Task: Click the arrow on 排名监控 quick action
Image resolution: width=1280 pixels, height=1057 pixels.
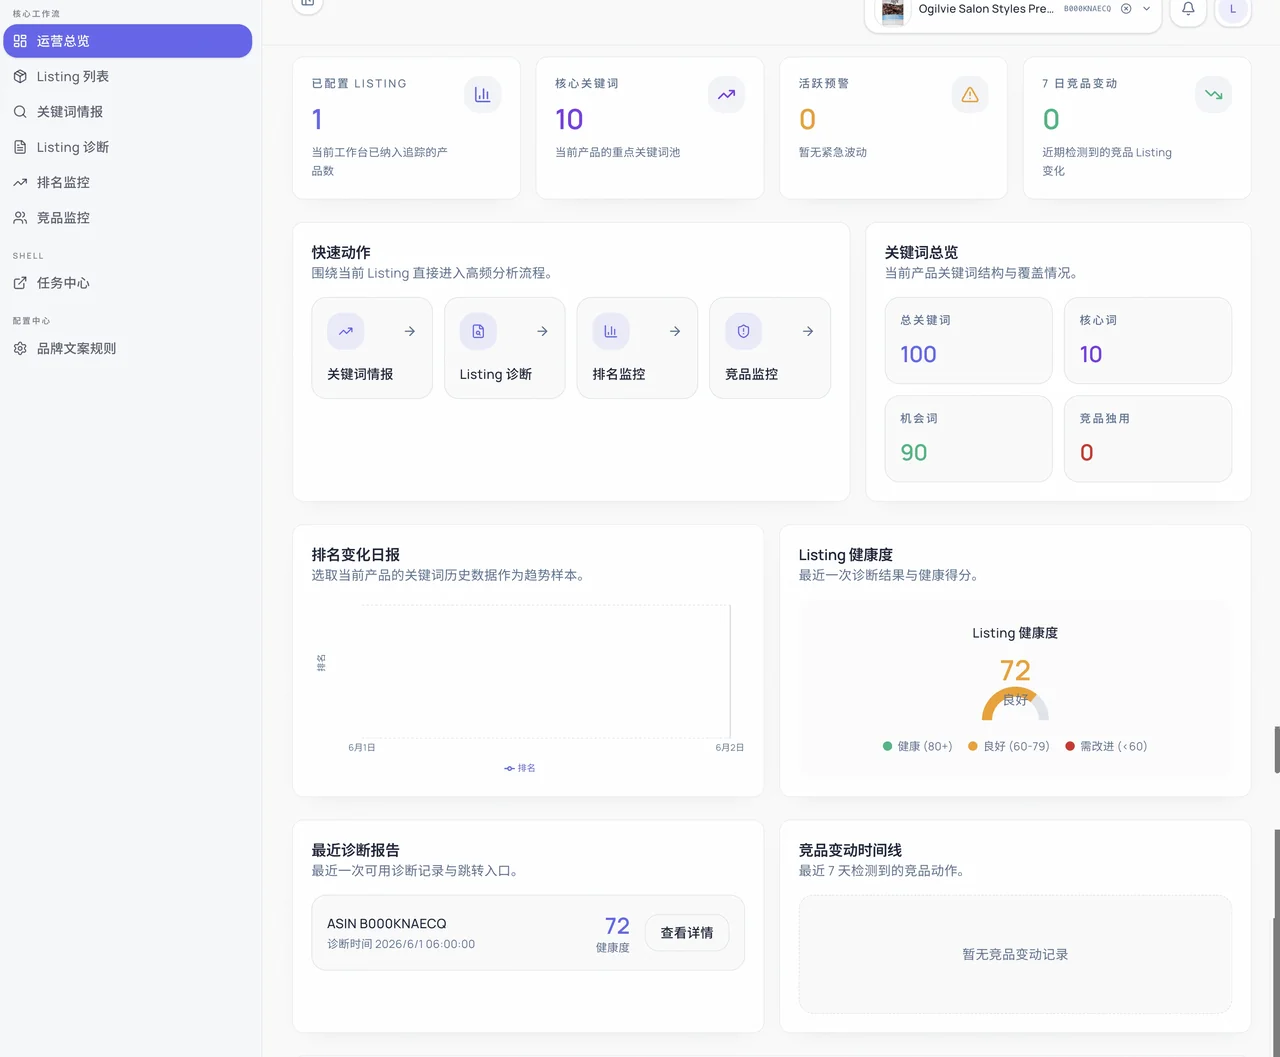Action: (x=675, y=331)
